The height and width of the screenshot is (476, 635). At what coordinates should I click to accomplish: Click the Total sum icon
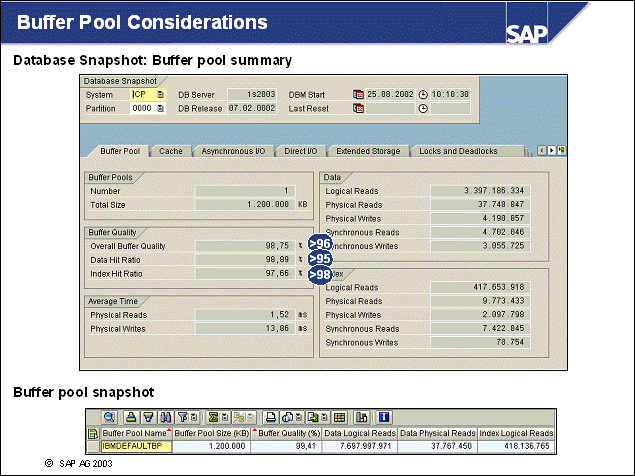(x=212, y=417)
